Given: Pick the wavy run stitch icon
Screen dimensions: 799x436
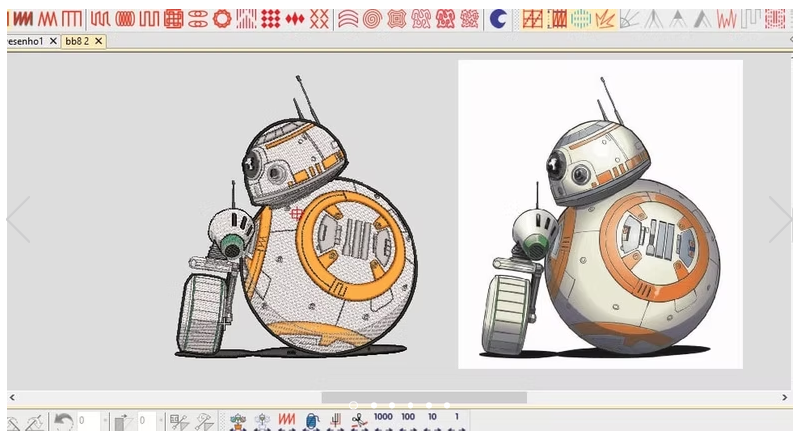Looking at the screenshot, I should coord(100,19).
